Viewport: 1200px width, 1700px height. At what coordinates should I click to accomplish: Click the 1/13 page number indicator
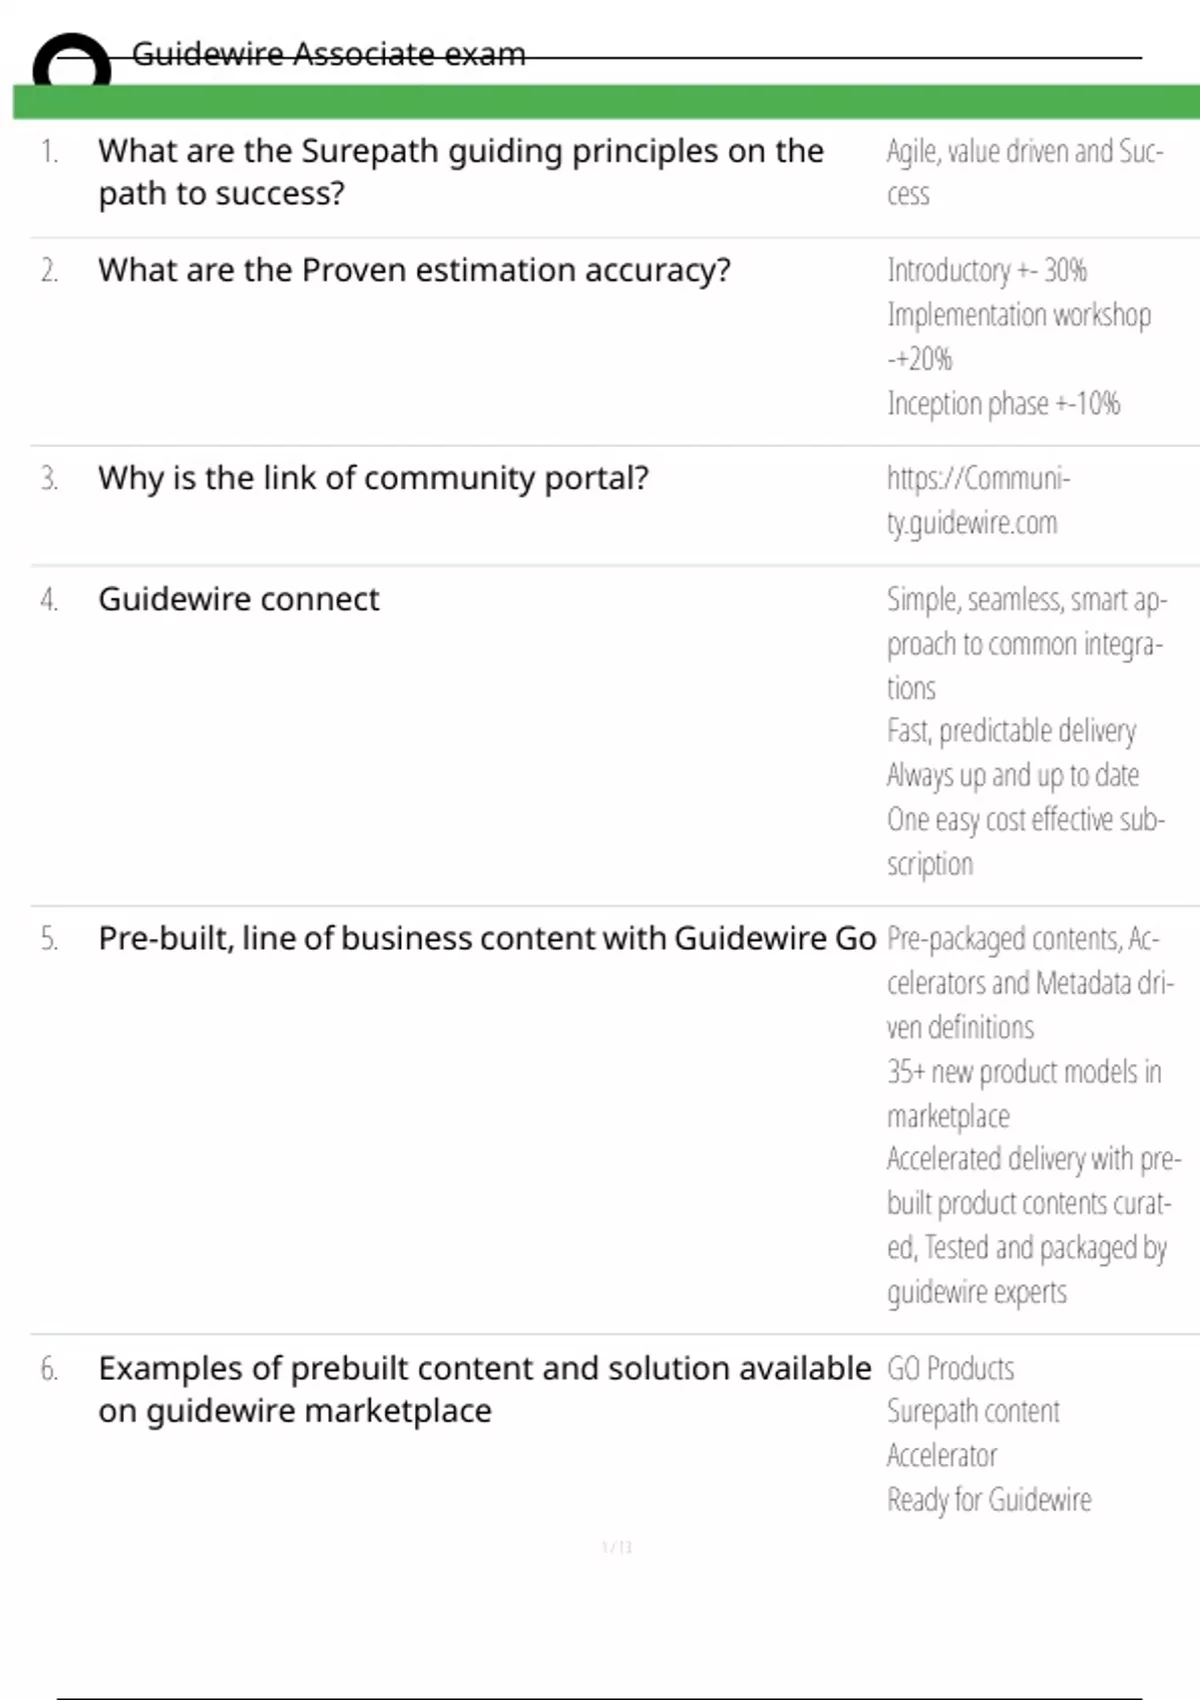pos(616,1547)
